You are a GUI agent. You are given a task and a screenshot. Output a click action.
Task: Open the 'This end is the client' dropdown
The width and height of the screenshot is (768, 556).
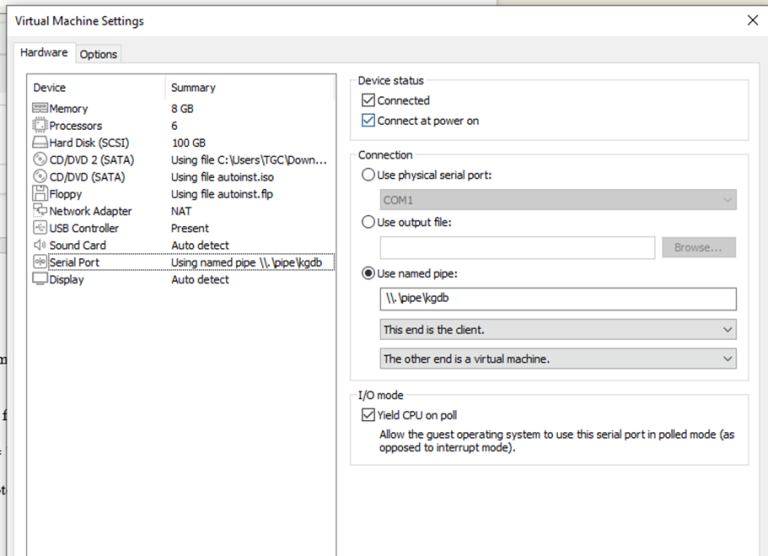[558, 329]
